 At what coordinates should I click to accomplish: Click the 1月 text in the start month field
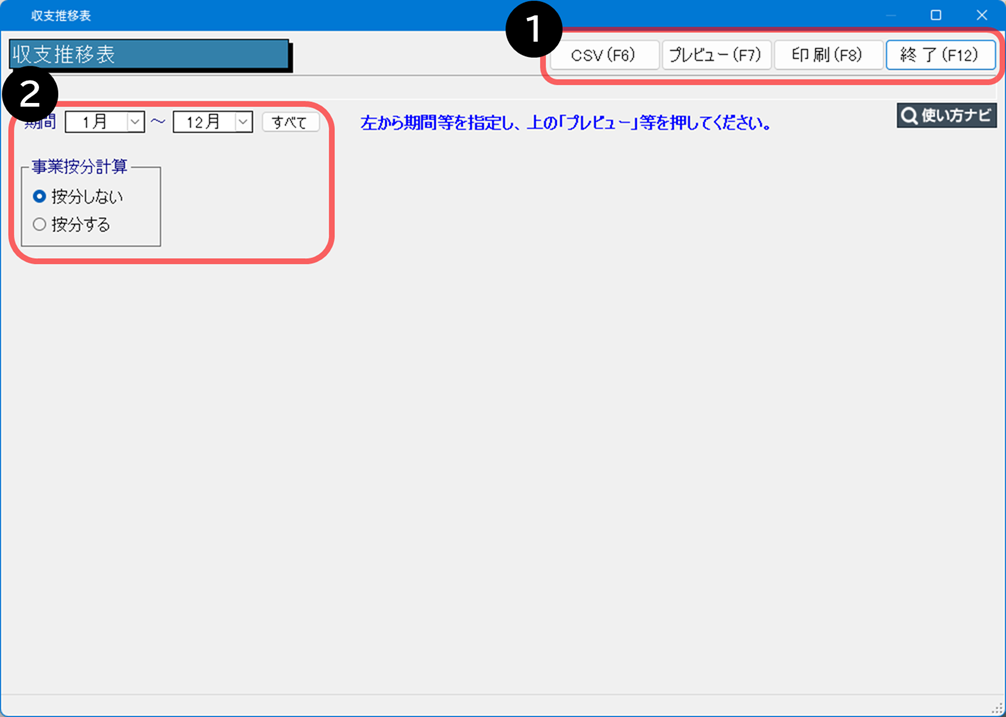(x=96, y=122)
